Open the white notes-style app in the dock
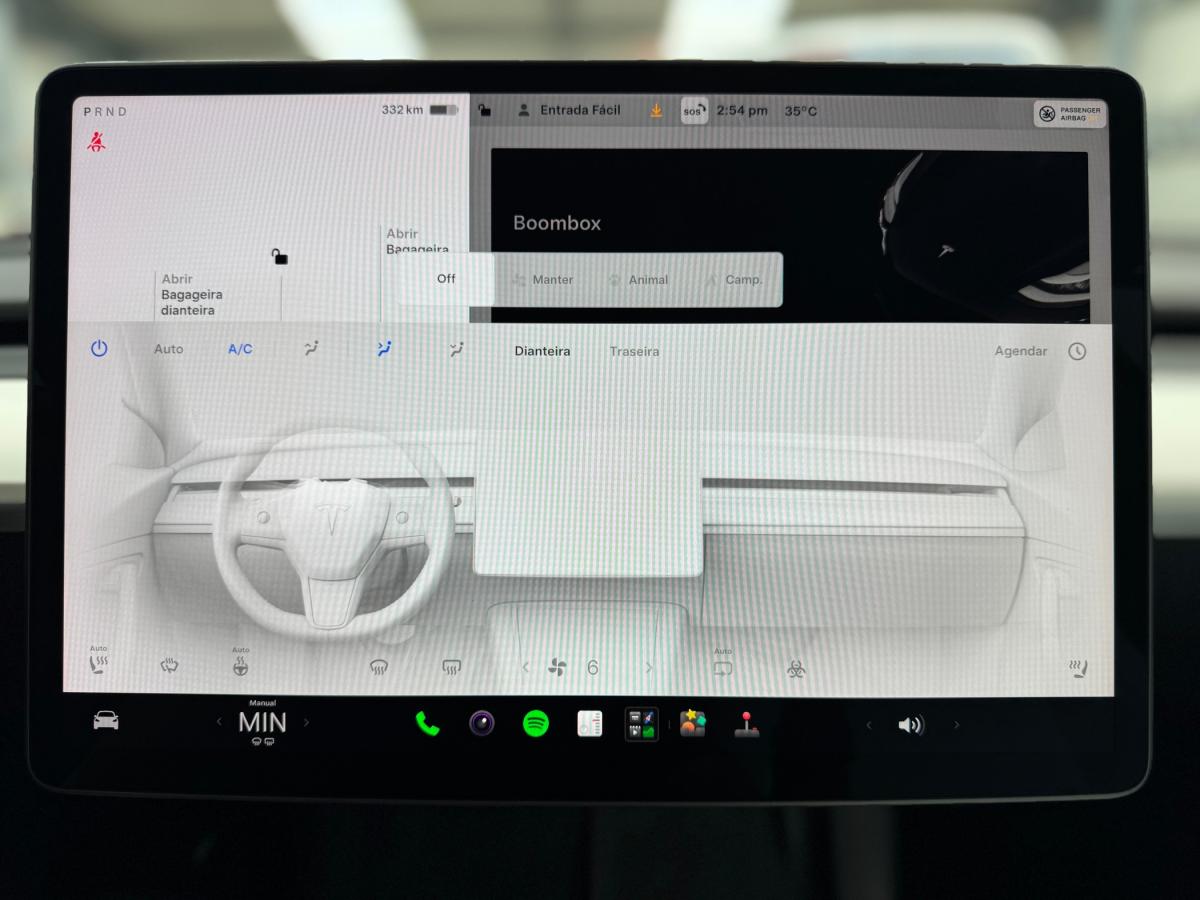Screen dimensions: 1200x900 (x=590, y=724)
